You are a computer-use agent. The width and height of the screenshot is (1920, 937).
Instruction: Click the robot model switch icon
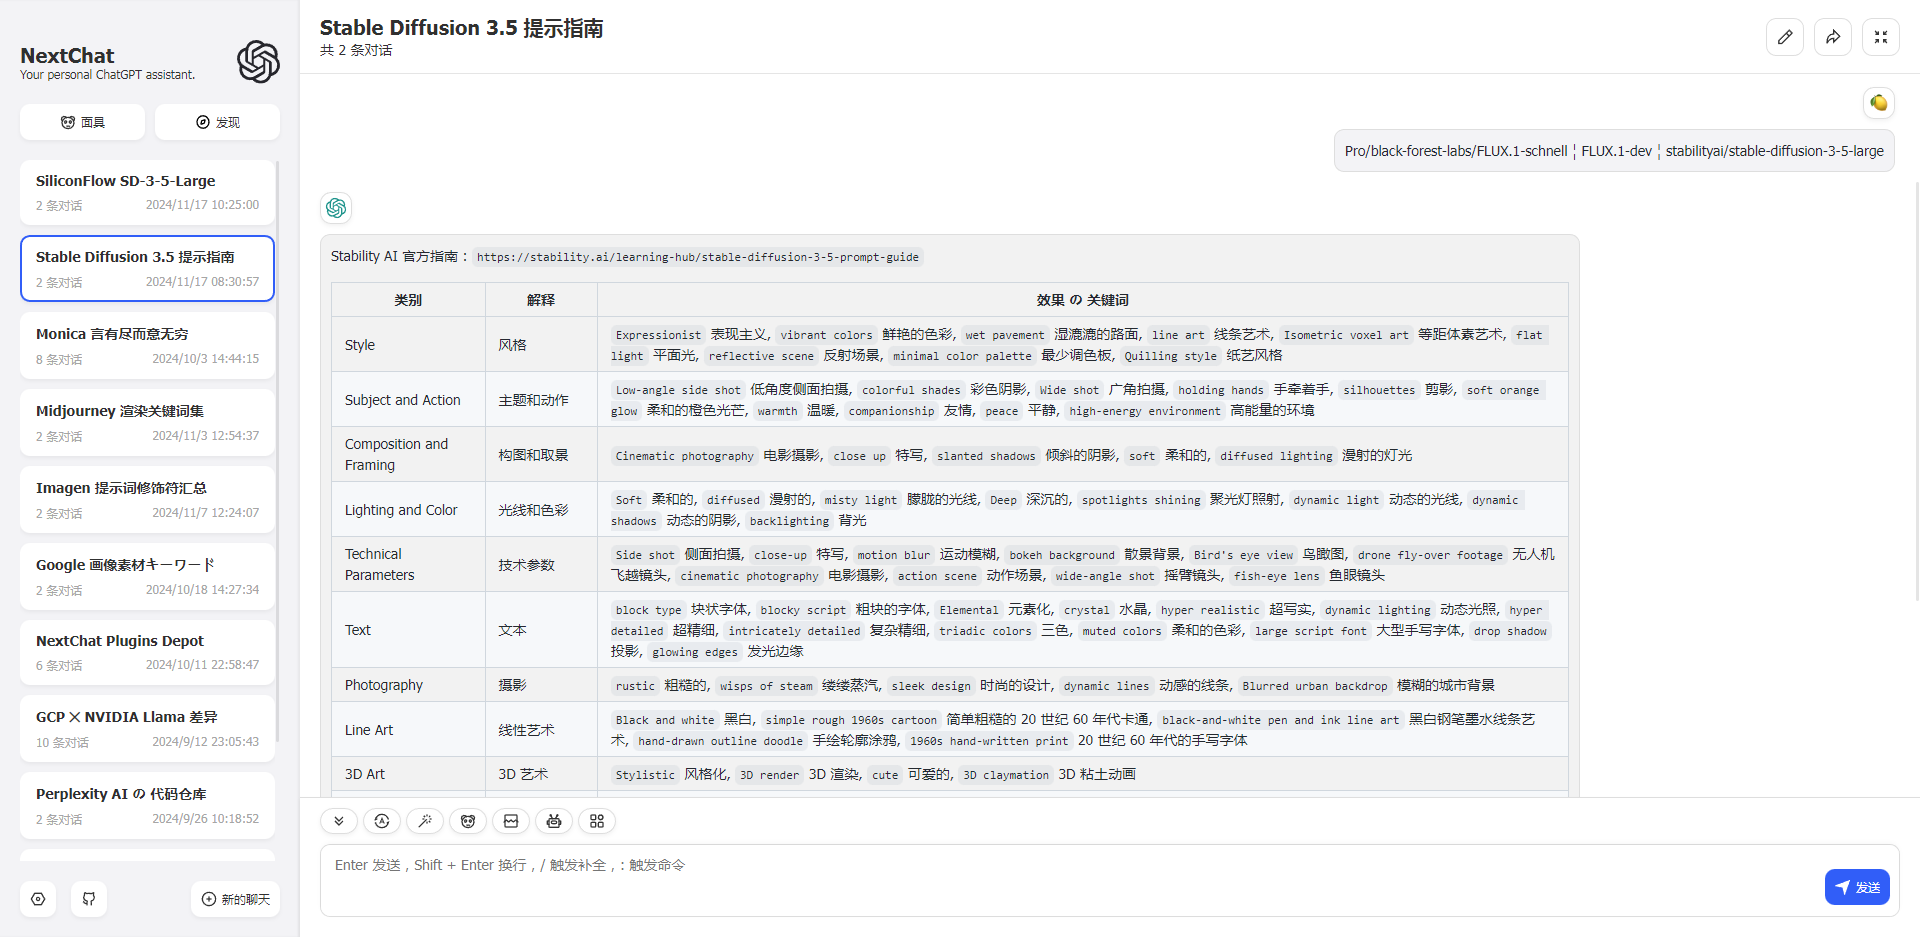(554, 821)
